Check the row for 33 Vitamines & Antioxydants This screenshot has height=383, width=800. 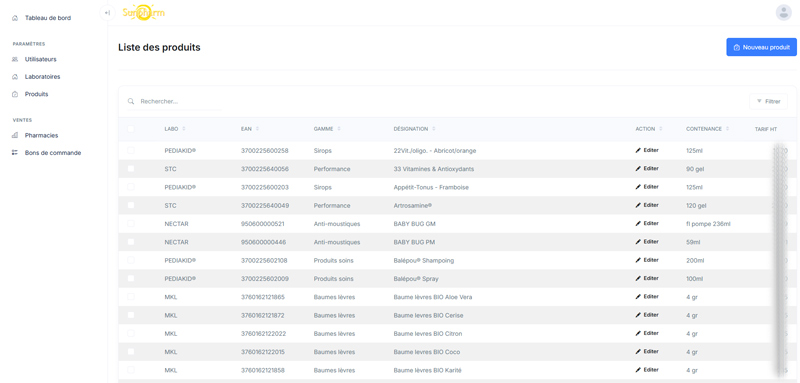(x=131, y=168)
